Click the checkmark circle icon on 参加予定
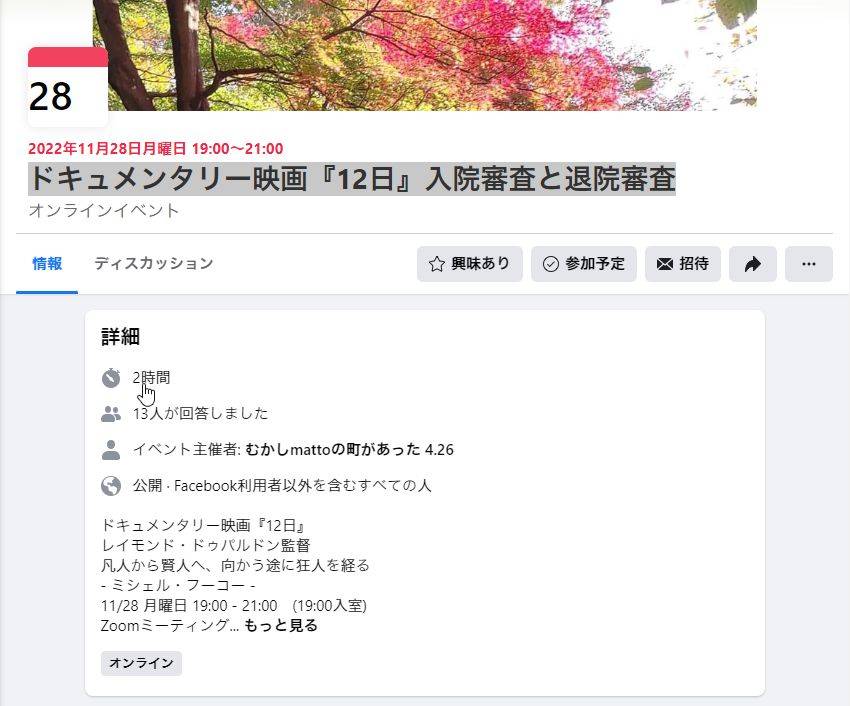This screenshot has width=850, height=706. (x=550, y=264)
